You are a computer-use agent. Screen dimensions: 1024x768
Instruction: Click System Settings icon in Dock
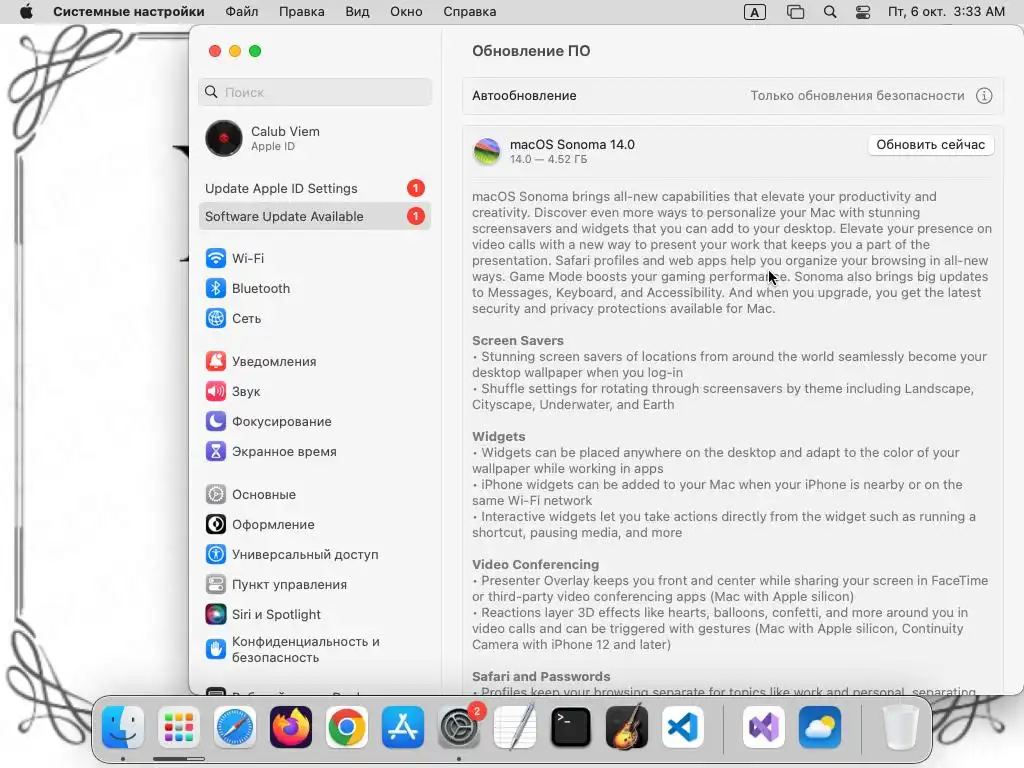click(459, 727)
